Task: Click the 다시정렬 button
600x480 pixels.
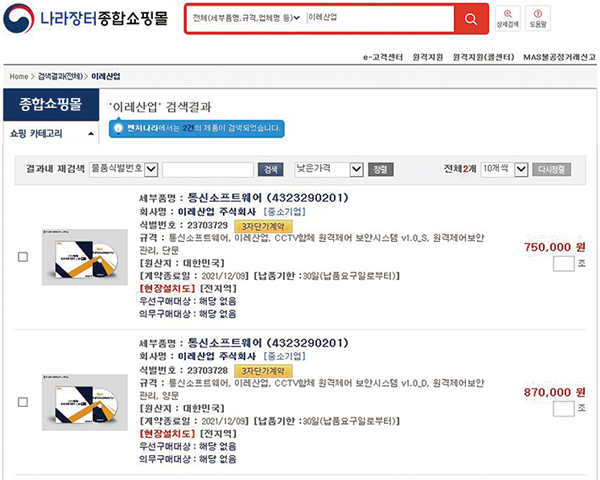Action: pos(551,170)
